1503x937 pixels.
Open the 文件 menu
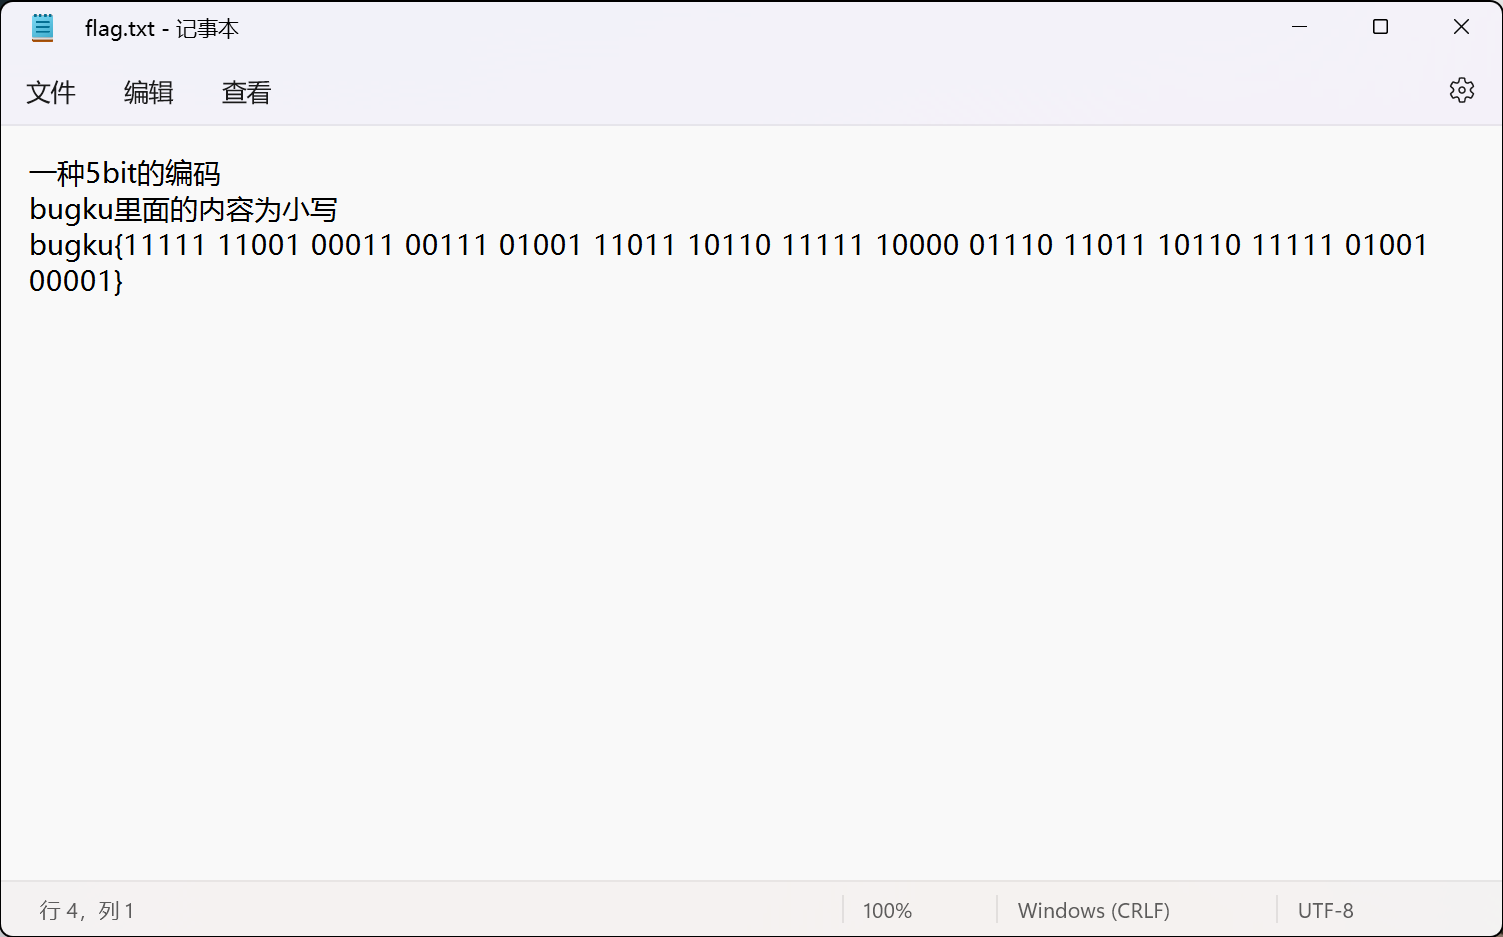51,93
